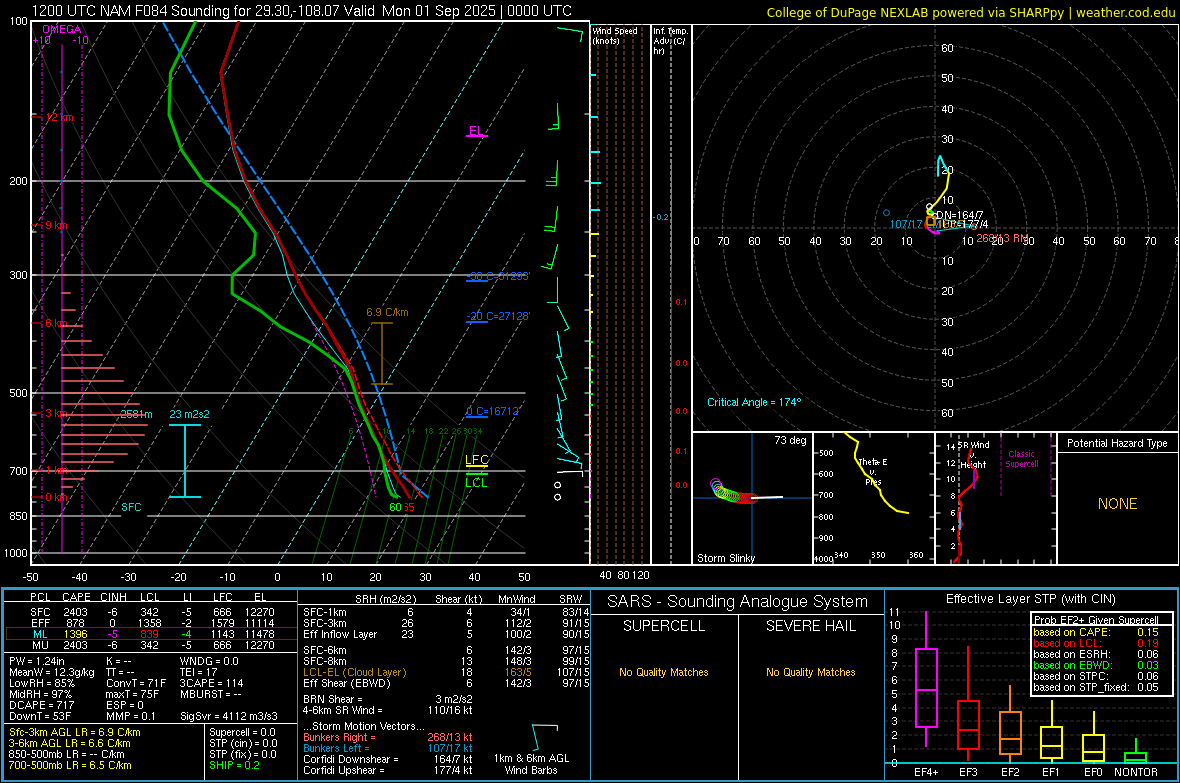Image resolution: width=1180 pixels, height=783 pixels.
Task: Click the OMEGA label at skew-T top left
Action: click(62, 29)
